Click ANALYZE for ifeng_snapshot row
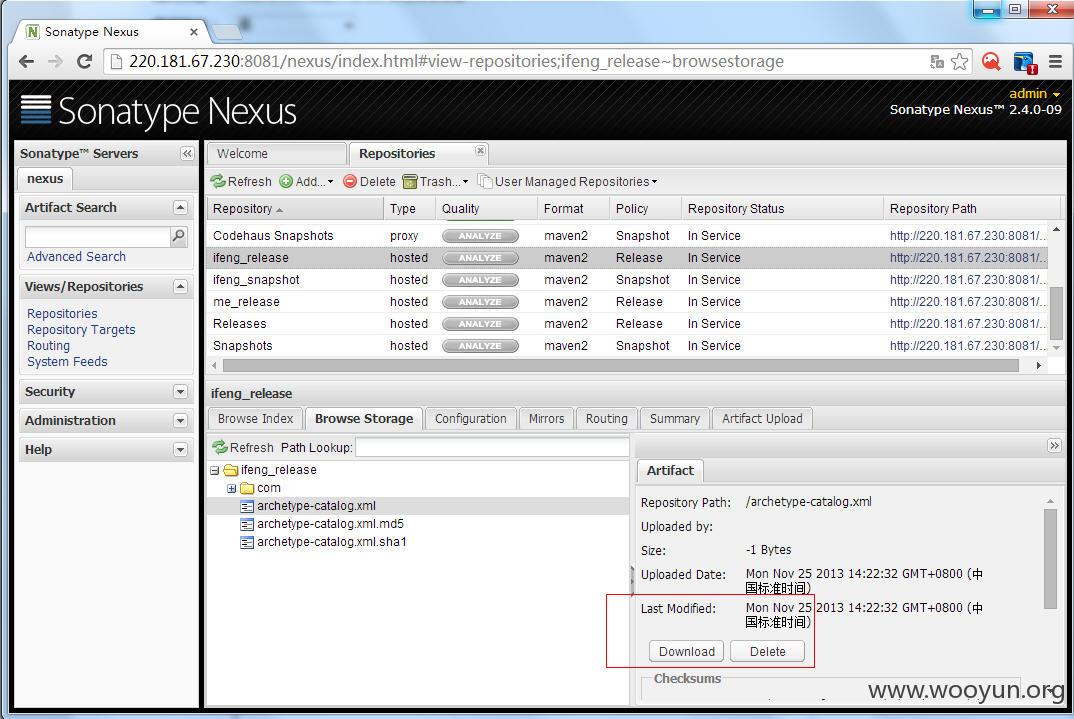Image resolution: width=1074 pixels, height=719 pixels. click(480, 279)
